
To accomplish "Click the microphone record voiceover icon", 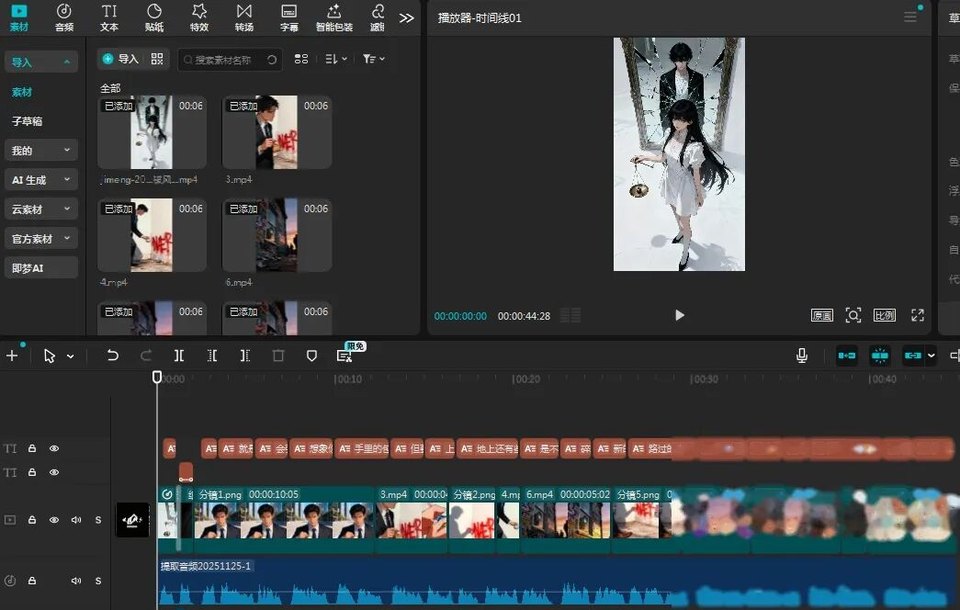I will (801, 355).
